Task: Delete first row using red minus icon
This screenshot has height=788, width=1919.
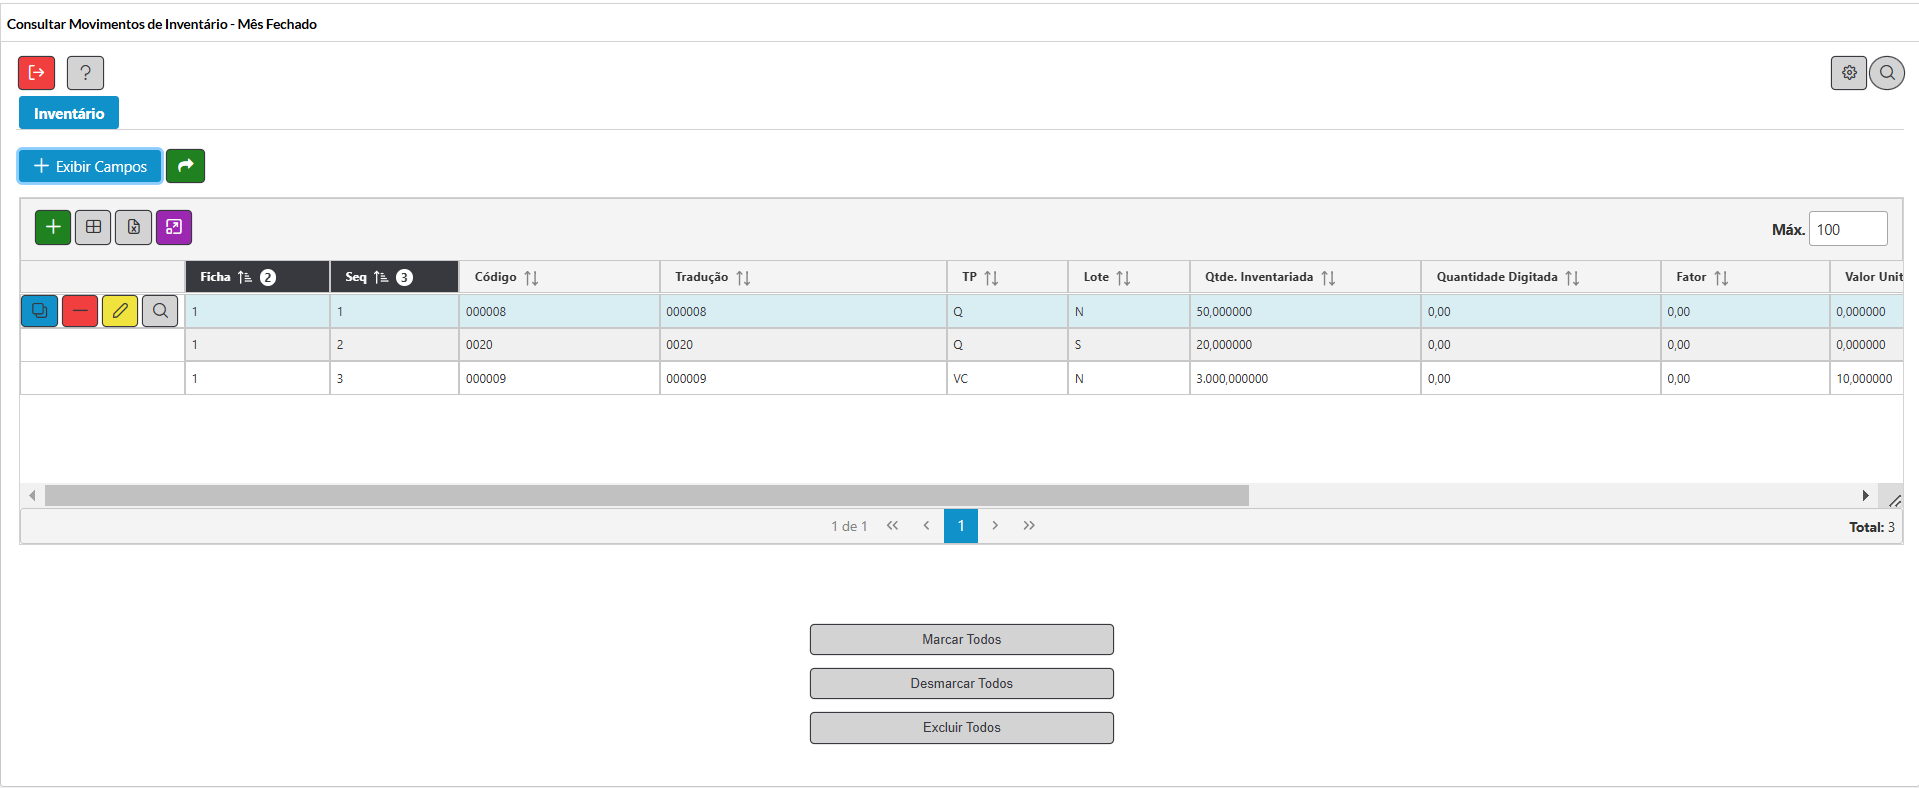Action: click(x=80, y=311)
